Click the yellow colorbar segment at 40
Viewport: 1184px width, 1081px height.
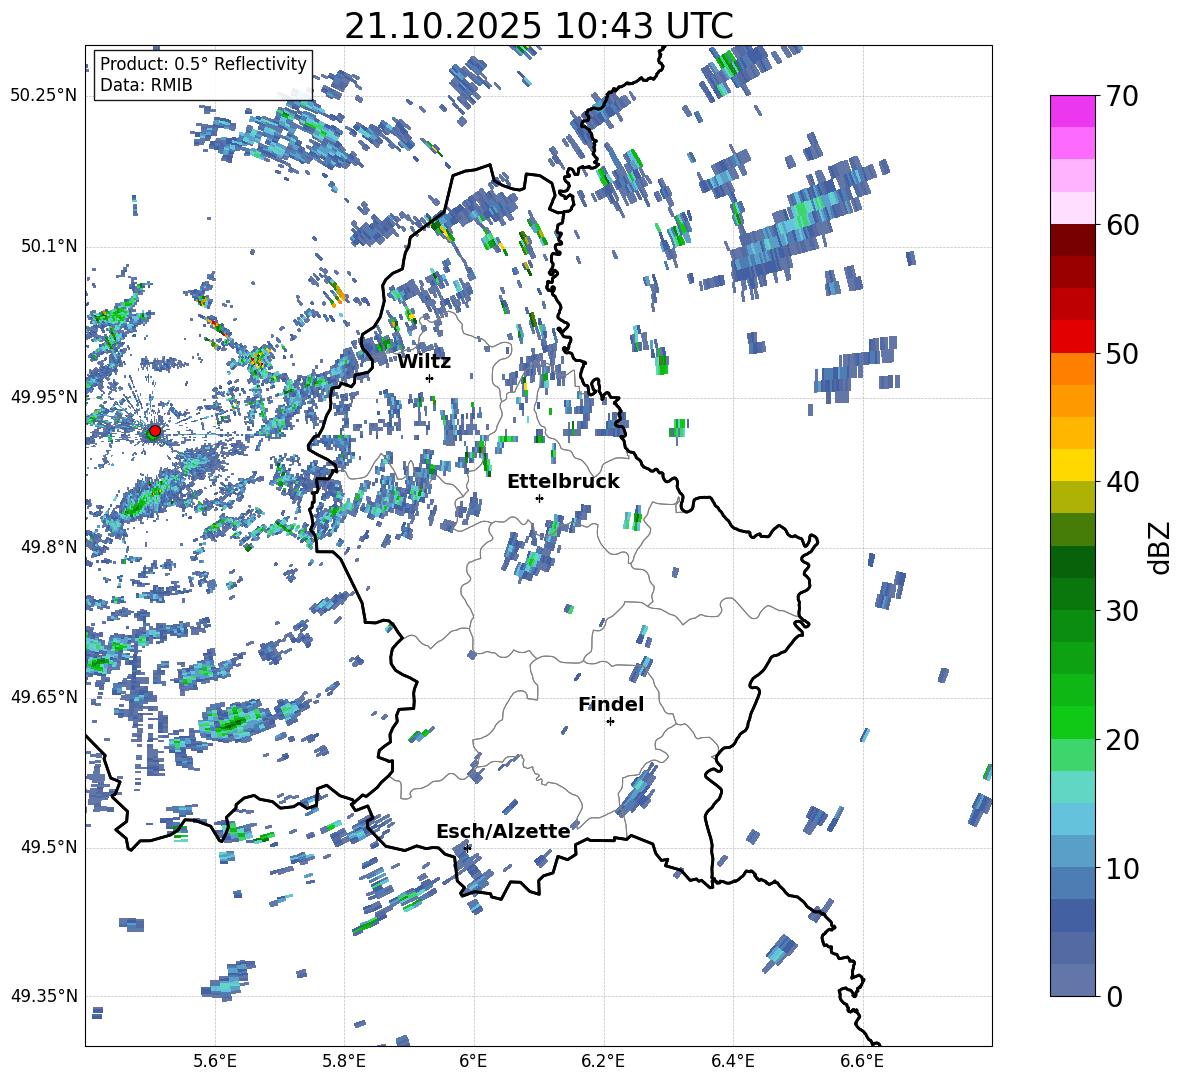click(1073, 465)
